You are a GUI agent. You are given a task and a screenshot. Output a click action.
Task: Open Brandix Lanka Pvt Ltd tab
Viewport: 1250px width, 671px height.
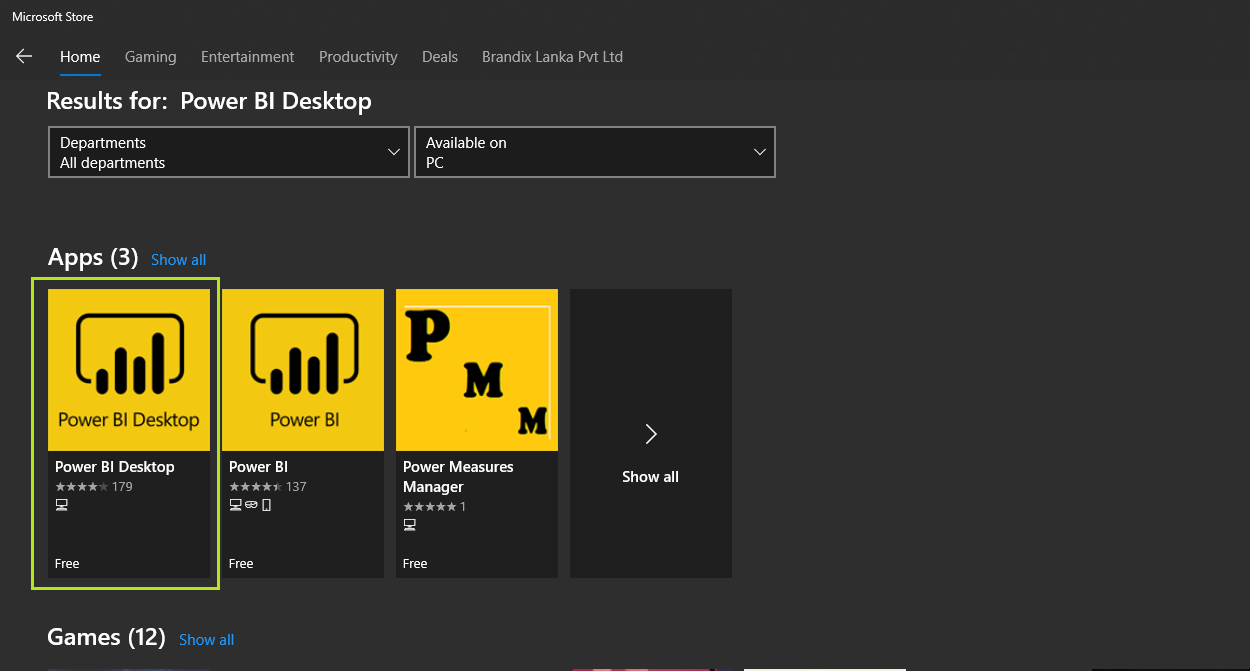(x=552, y=57)
